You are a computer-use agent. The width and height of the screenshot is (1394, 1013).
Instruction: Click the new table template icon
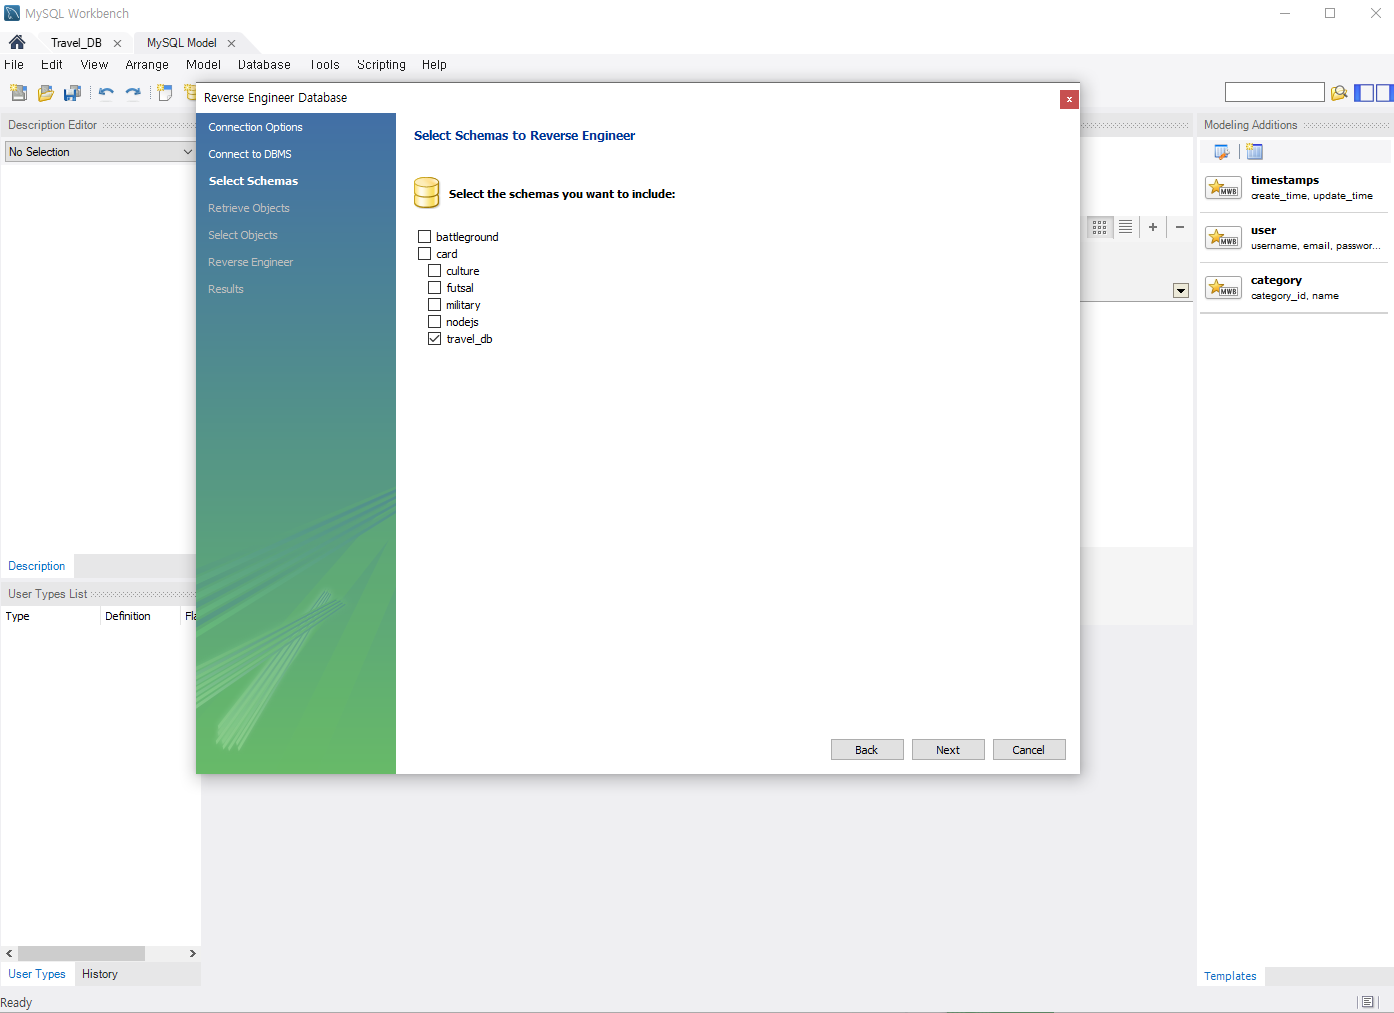(1255, 152)
